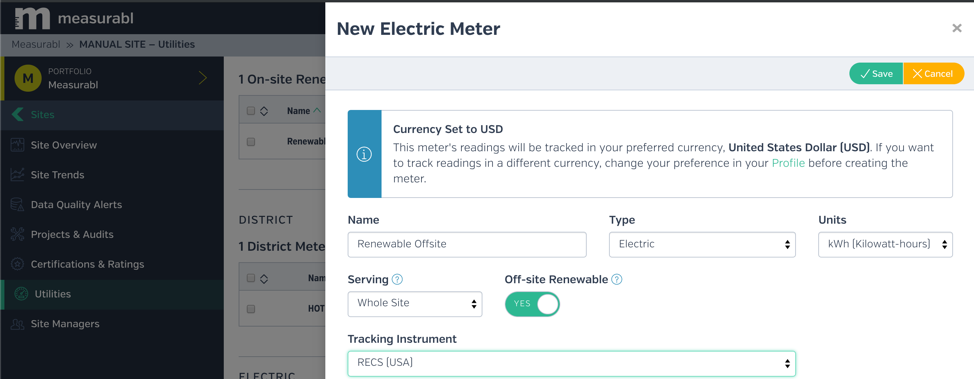Click the Site Trends chart icon
The image size is (974, 379).
[17, 175]
